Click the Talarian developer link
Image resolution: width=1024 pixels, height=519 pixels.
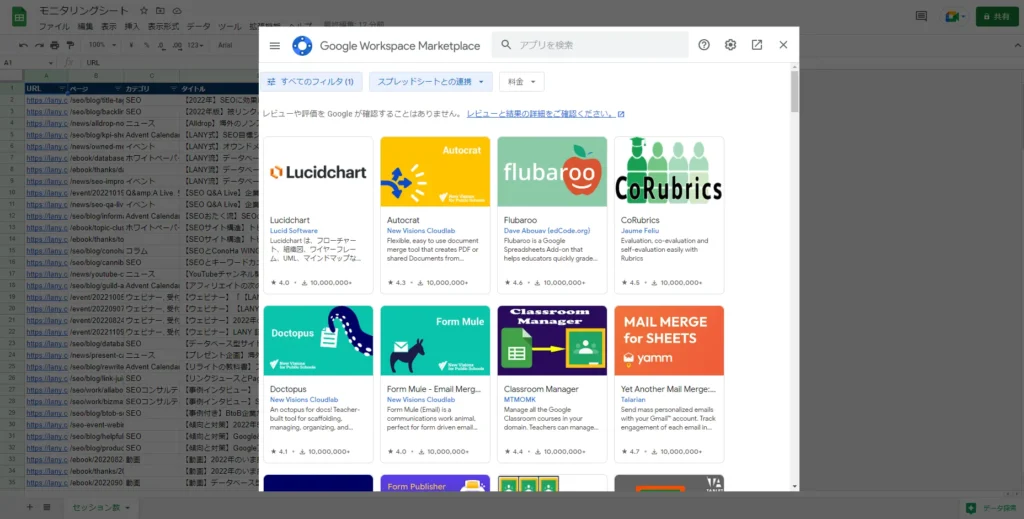633,400
